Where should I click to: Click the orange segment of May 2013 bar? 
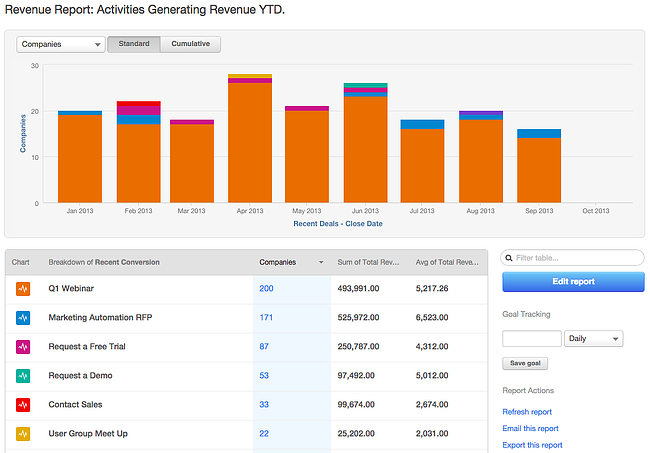pos(307,157)
